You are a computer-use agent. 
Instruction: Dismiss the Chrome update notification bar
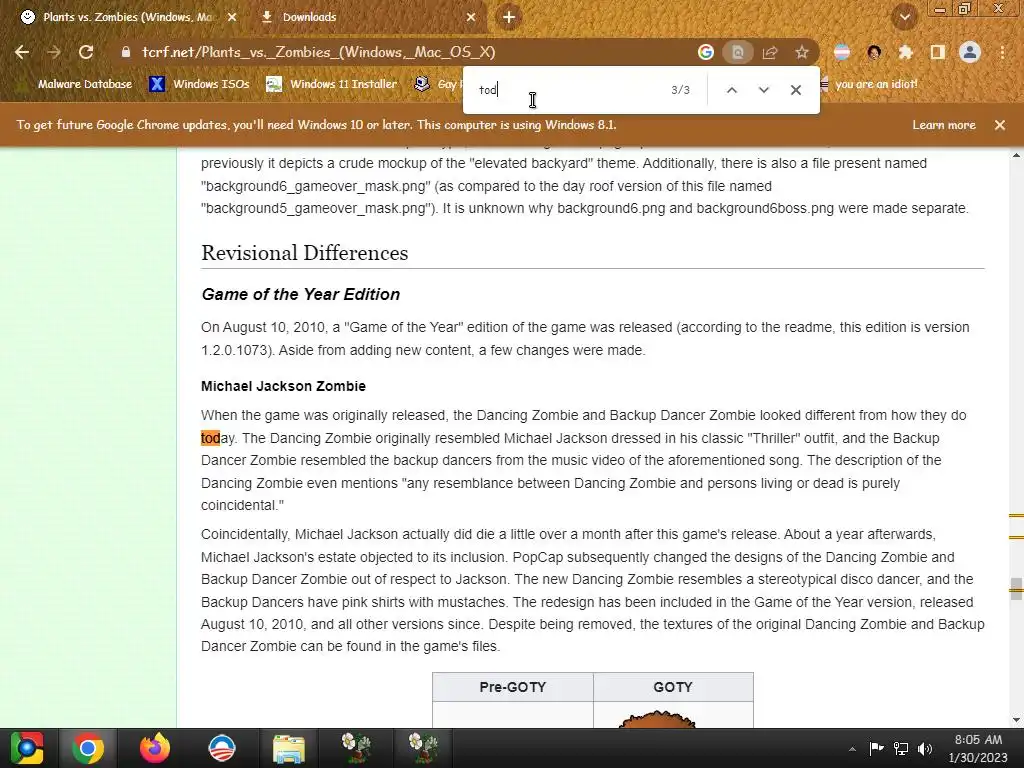pyautogui.click(x=1000, y=125)
